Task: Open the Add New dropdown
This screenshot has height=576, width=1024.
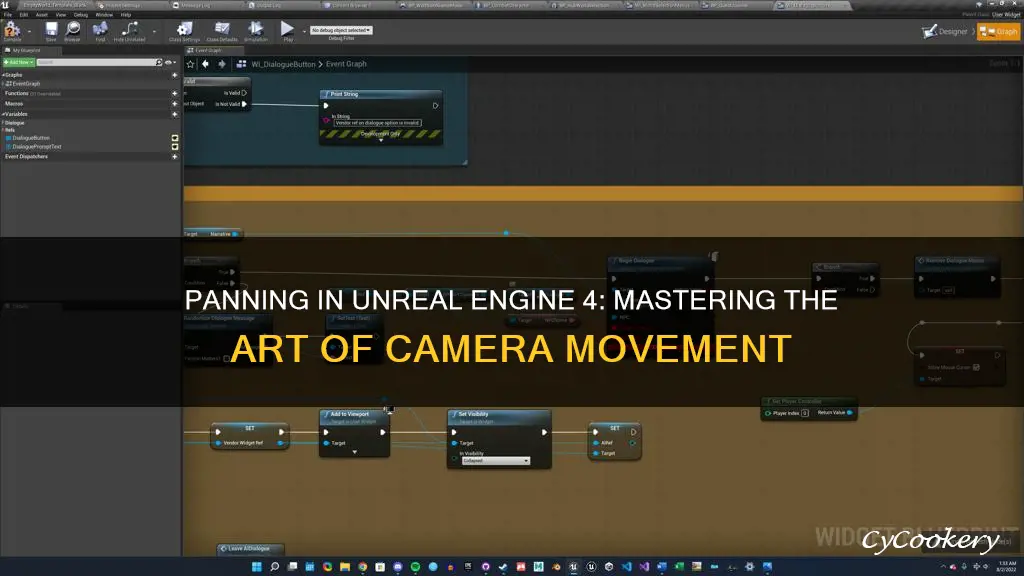Action: (18, 62)
